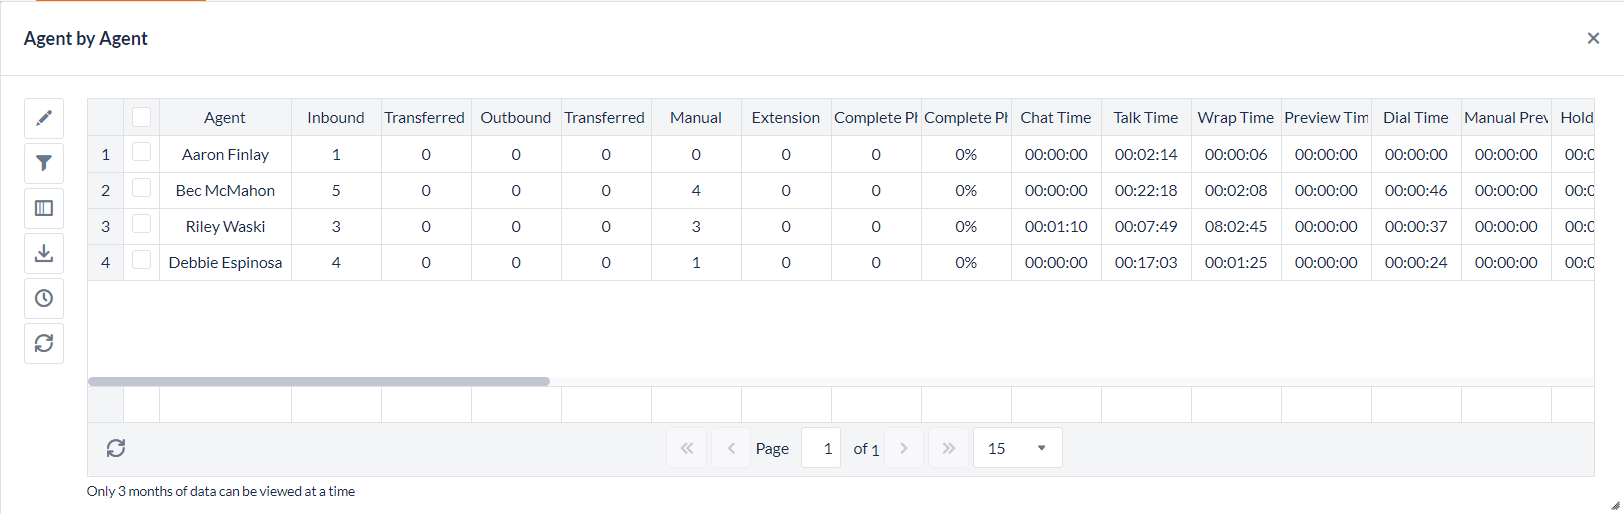Click the download export icon
This screenshot has width=1624, height=514.
[x=44, y=253]
